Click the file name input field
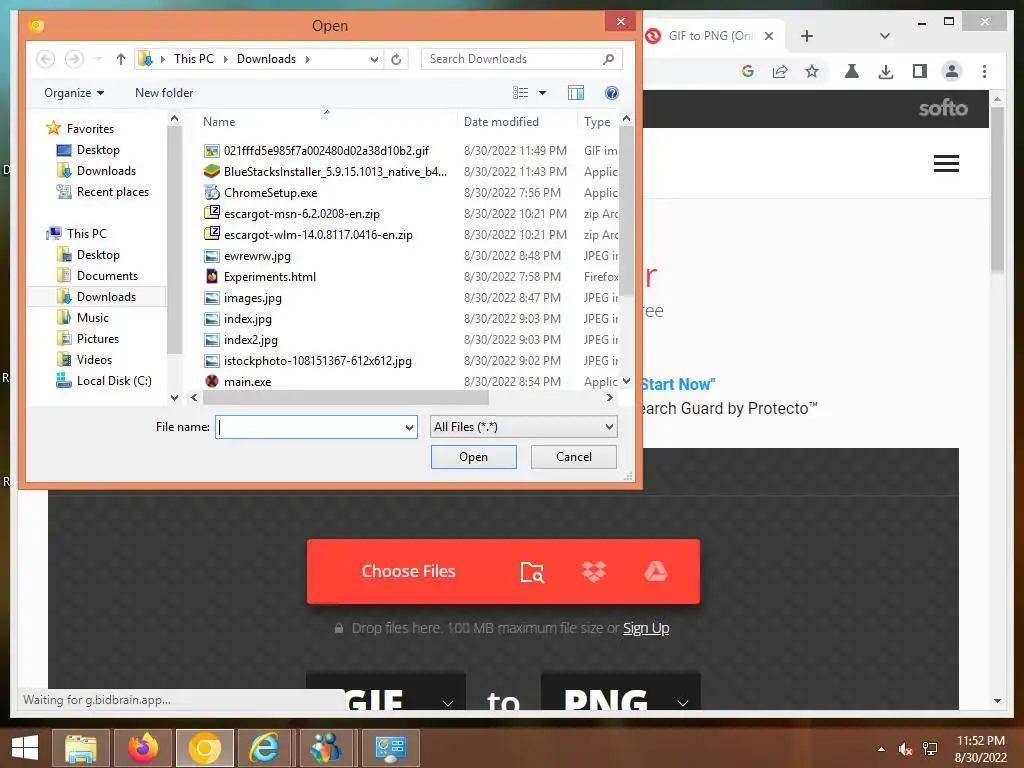 (x=310, y=427)
